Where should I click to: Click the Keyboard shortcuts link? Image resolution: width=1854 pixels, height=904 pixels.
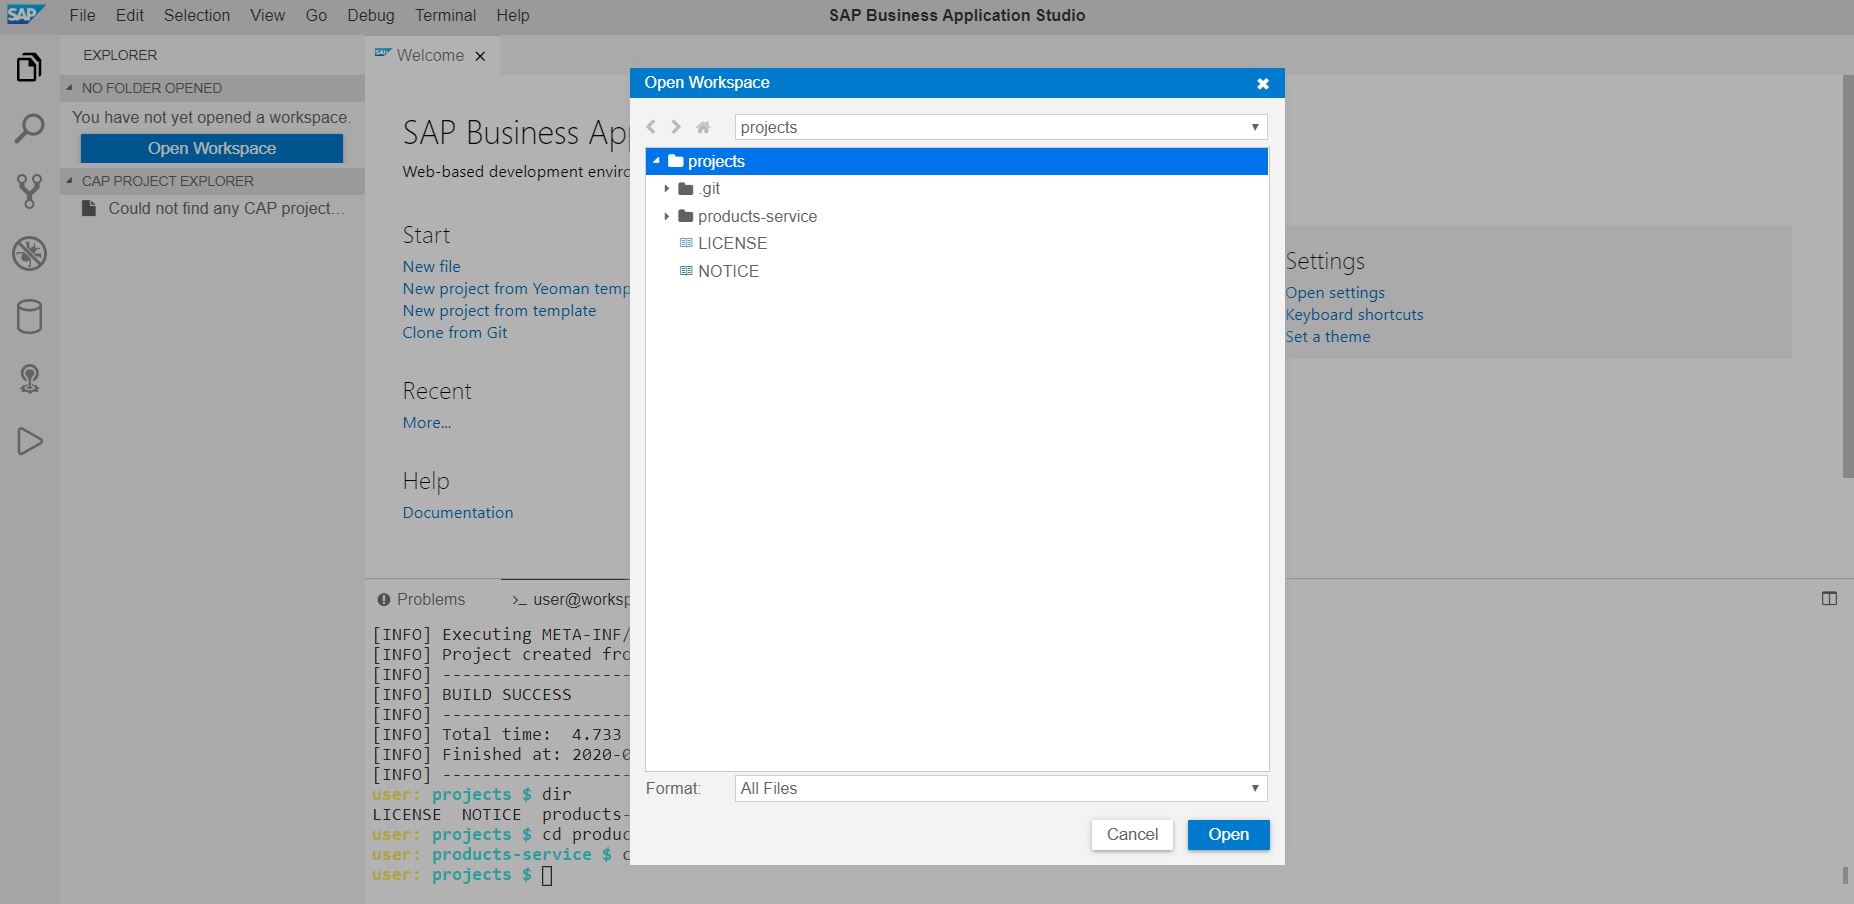point(1354,314)
